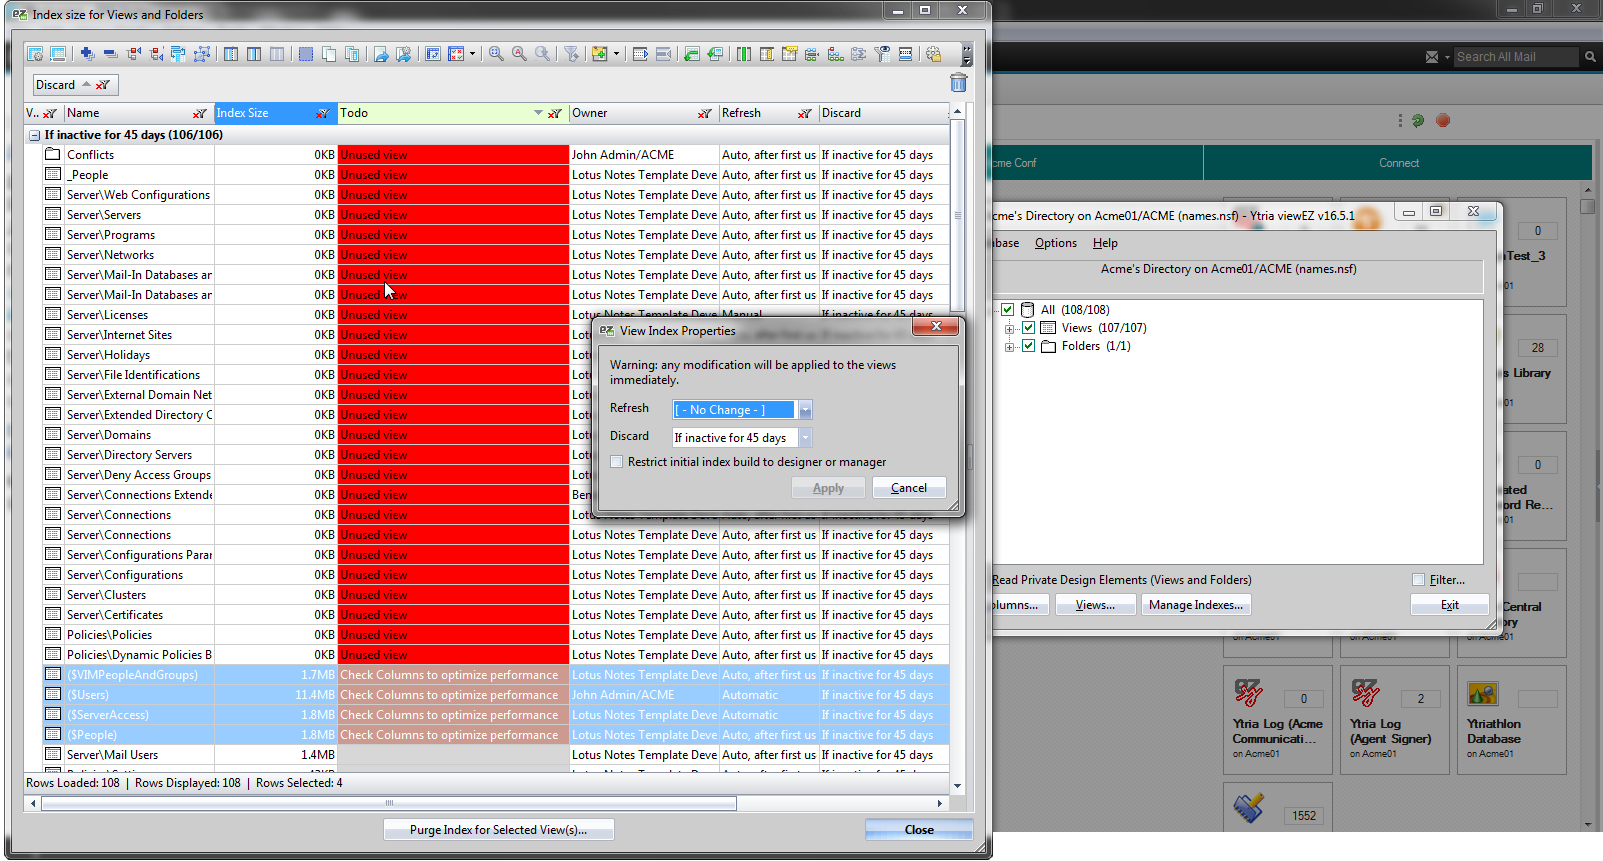Image resolution: width=1603 pixels, height=861 pixels.
Task: Click the first magnifier search icon in toolbar
Action: (496, 54)
